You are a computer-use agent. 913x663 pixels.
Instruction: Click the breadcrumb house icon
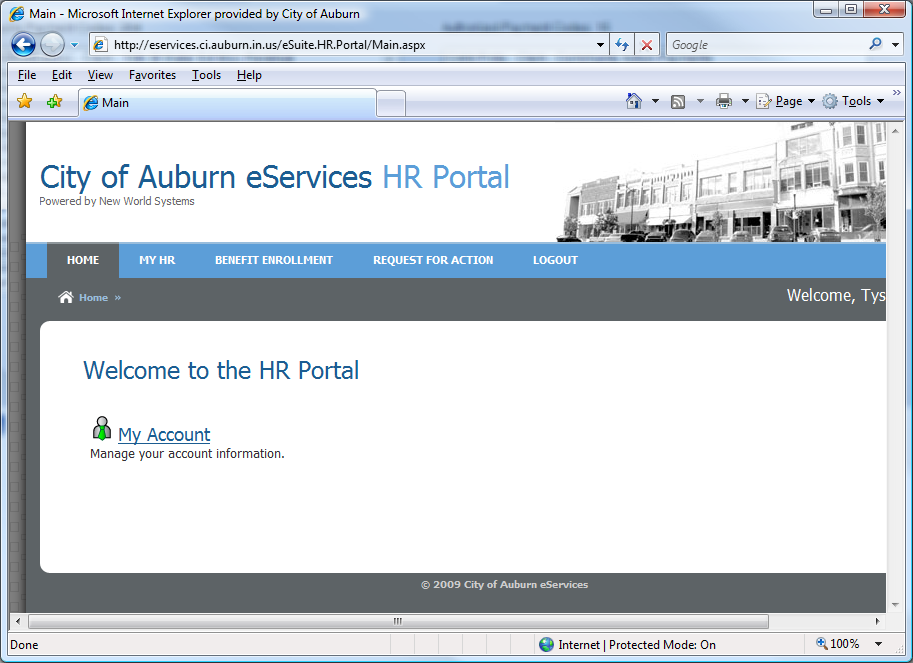[x=66, y=297]
